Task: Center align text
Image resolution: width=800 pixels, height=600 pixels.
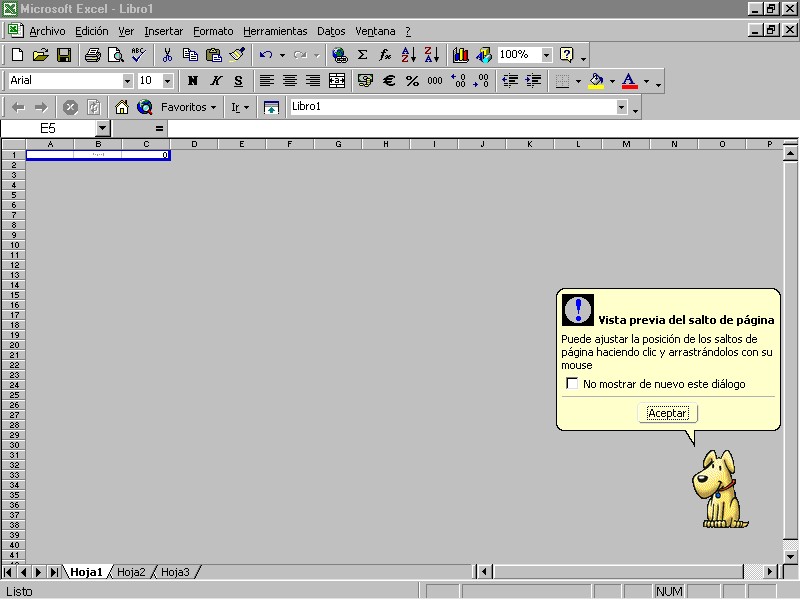Action: [x=290, y=81]
